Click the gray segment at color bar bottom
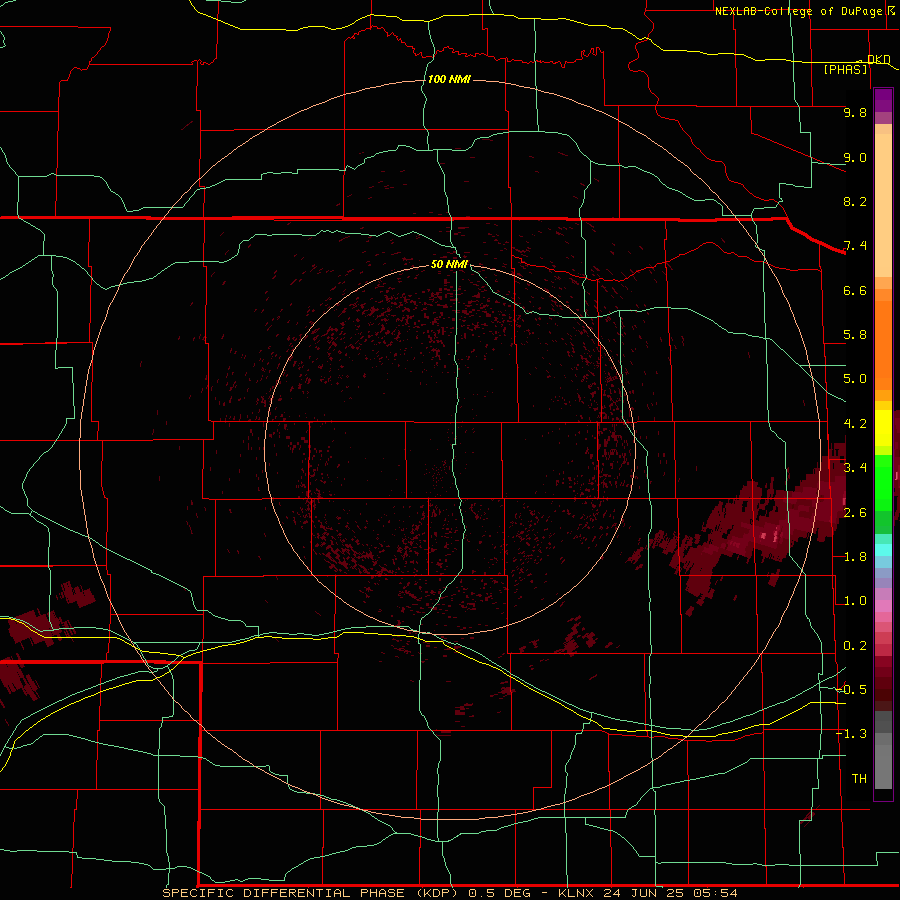900x900 pixels. coord(883,766)
